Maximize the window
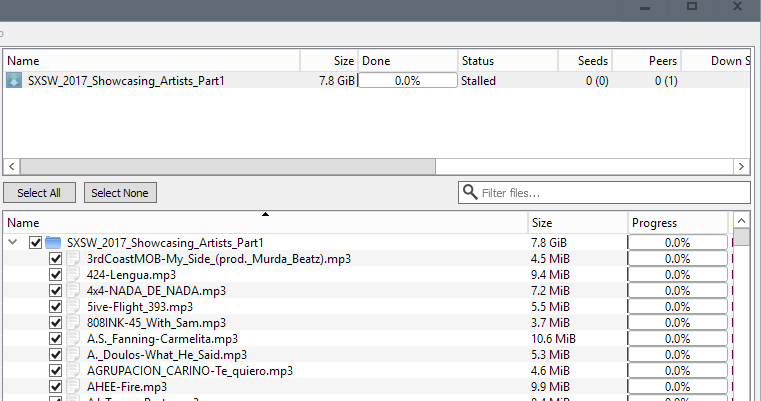 pyautogui.click(x=692, y=6)
